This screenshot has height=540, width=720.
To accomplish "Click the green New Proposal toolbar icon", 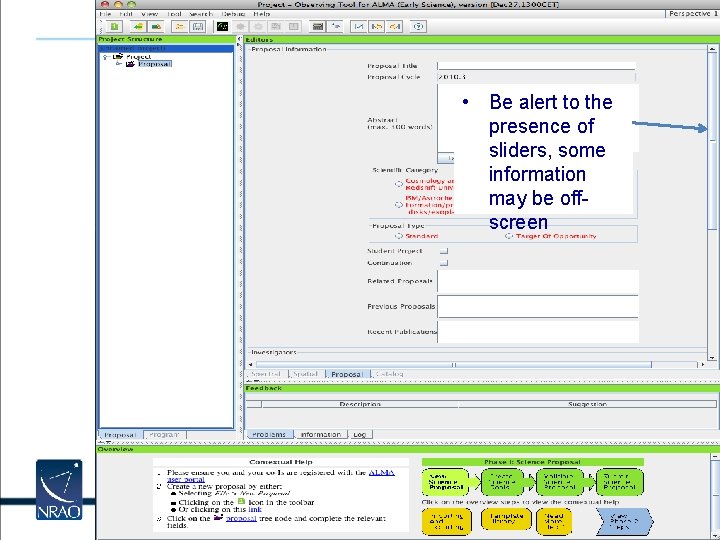I will click(114, 27).
